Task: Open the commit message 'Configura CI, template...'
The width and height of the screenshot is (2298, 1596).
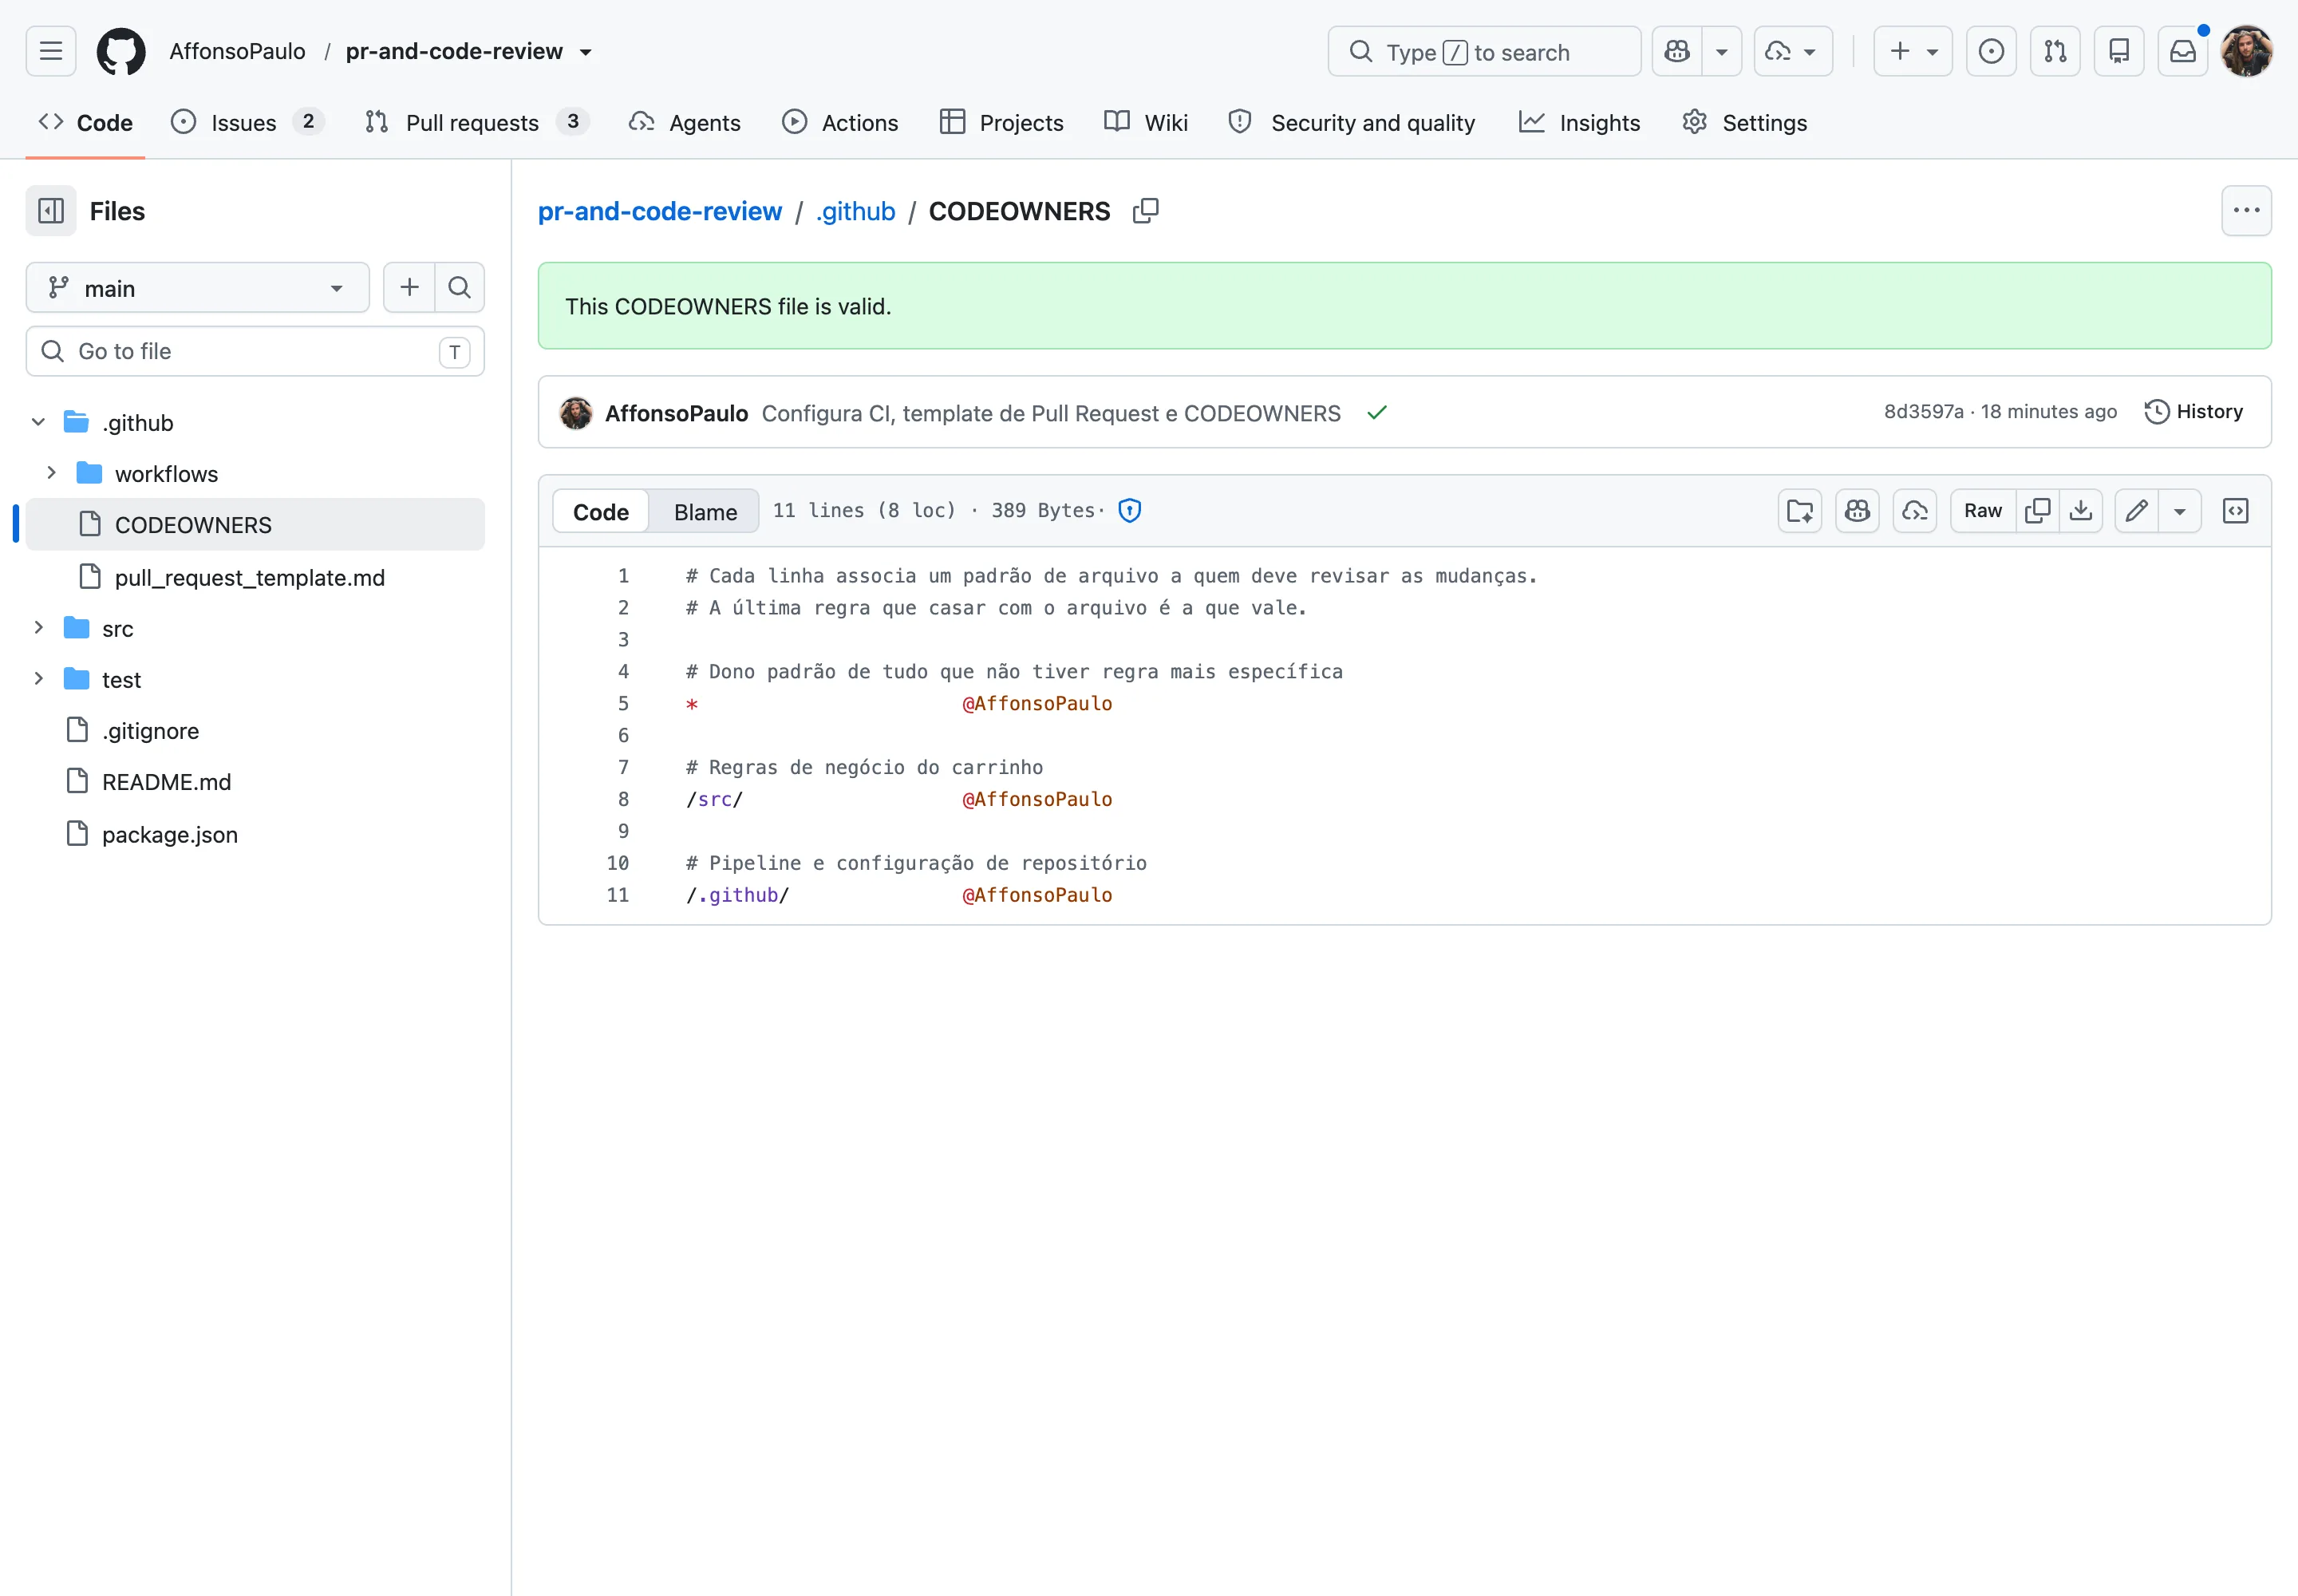Action: pyautogui.click(x=1051, y=413)
